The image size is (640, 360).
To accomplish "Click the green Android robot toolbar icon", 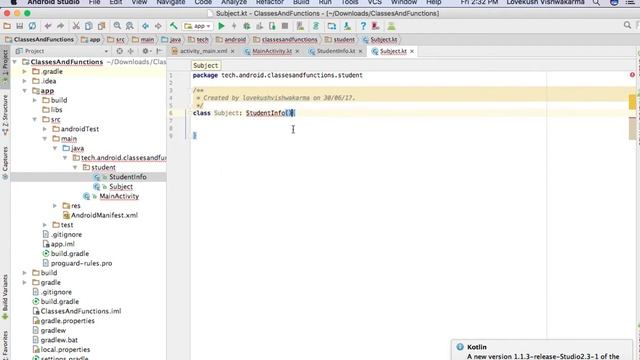I will (x=391, y=26).
